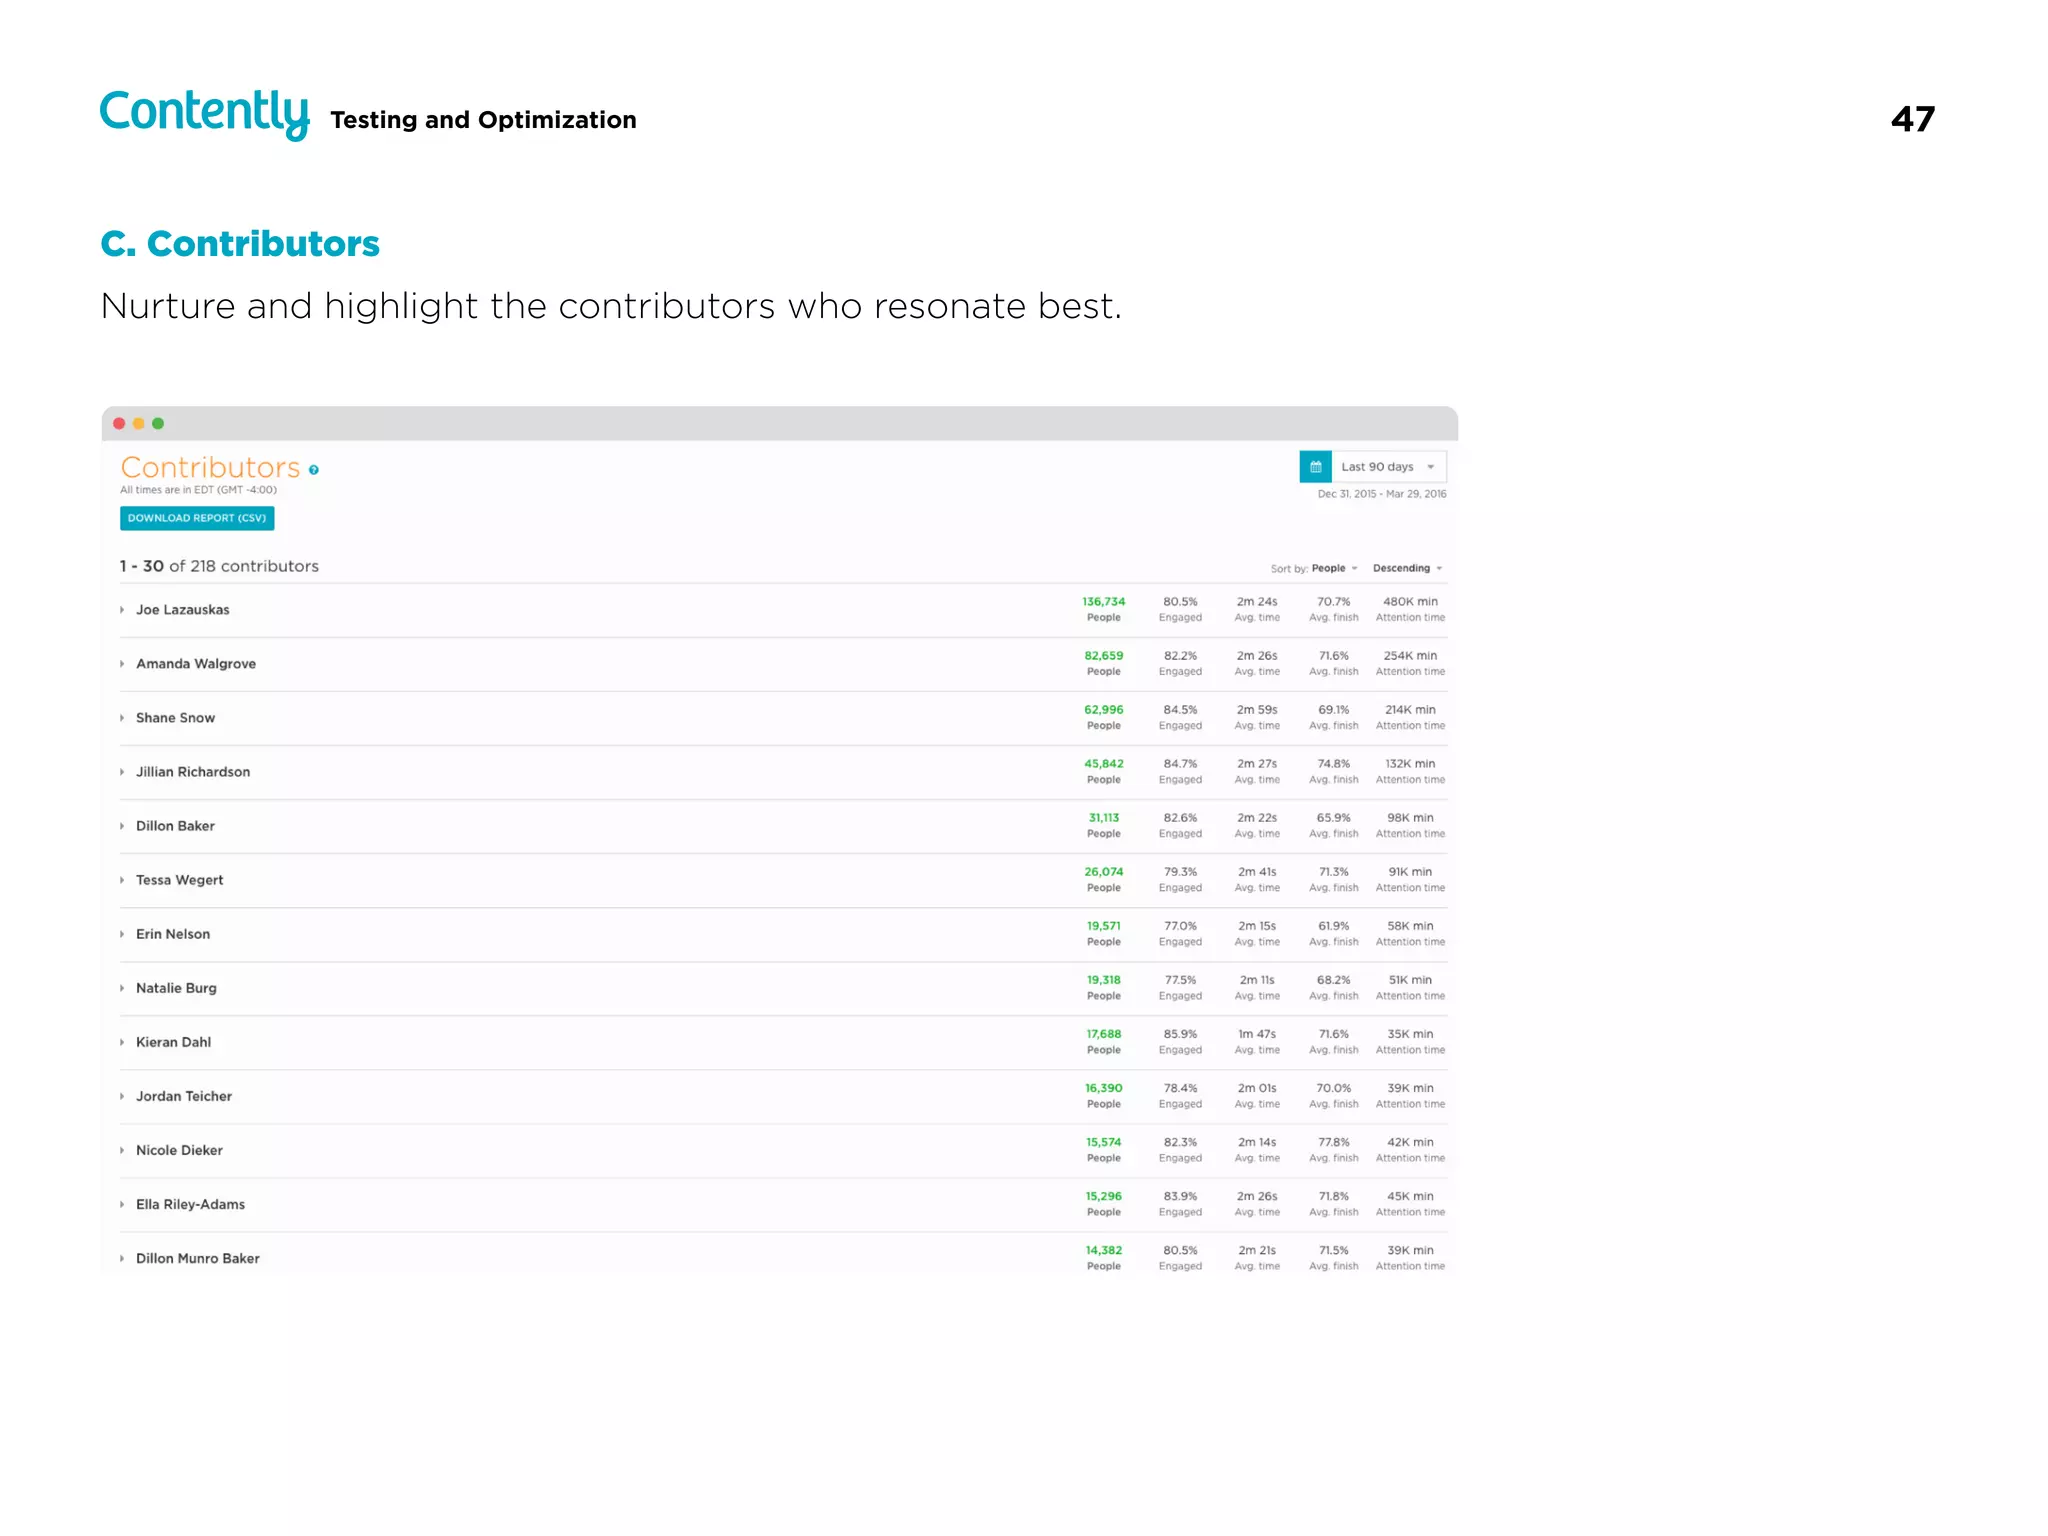
Task: Open the Last 90 days date dropdown
Action: (1388, 467)
